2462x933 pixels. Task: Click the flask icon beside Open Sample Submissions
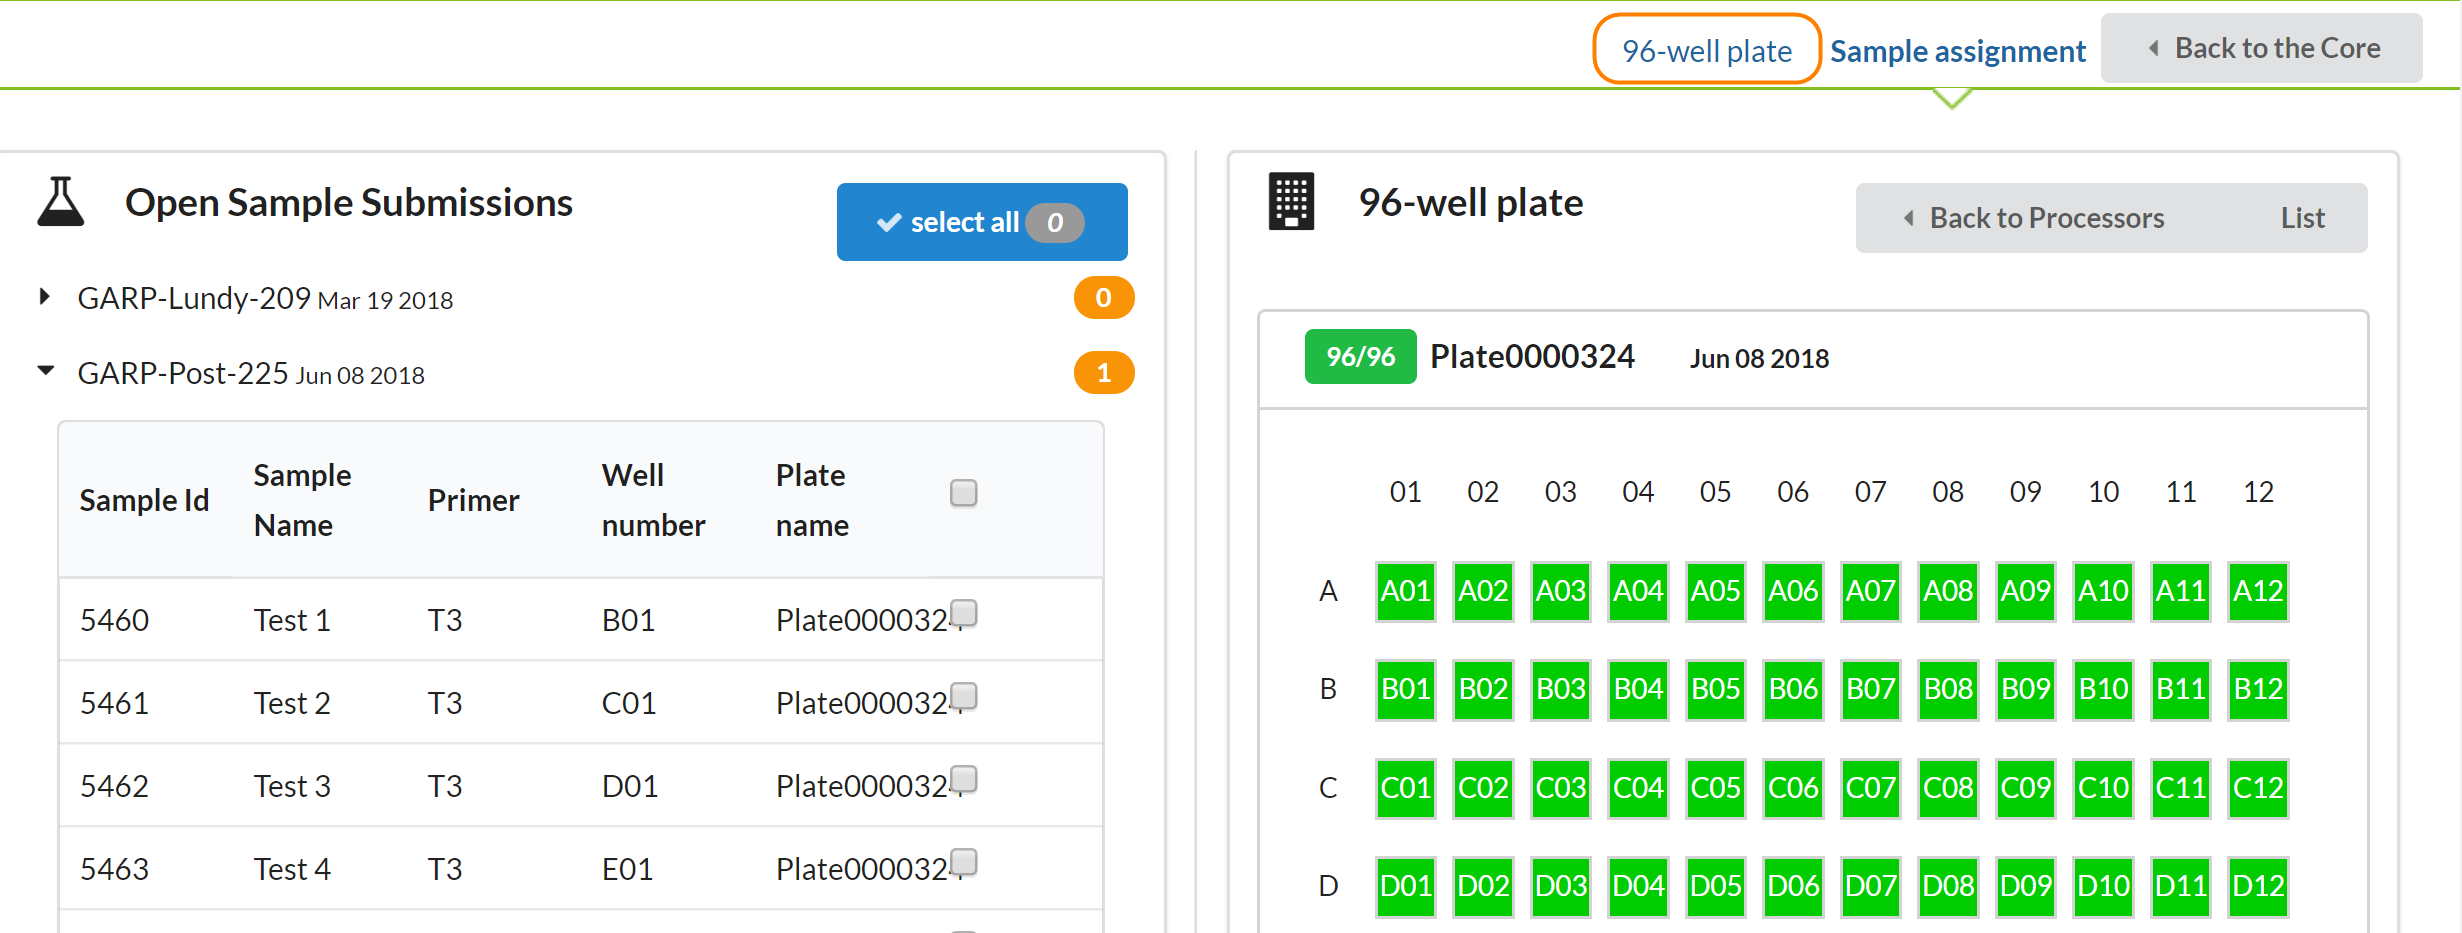(x=60, y=202)
